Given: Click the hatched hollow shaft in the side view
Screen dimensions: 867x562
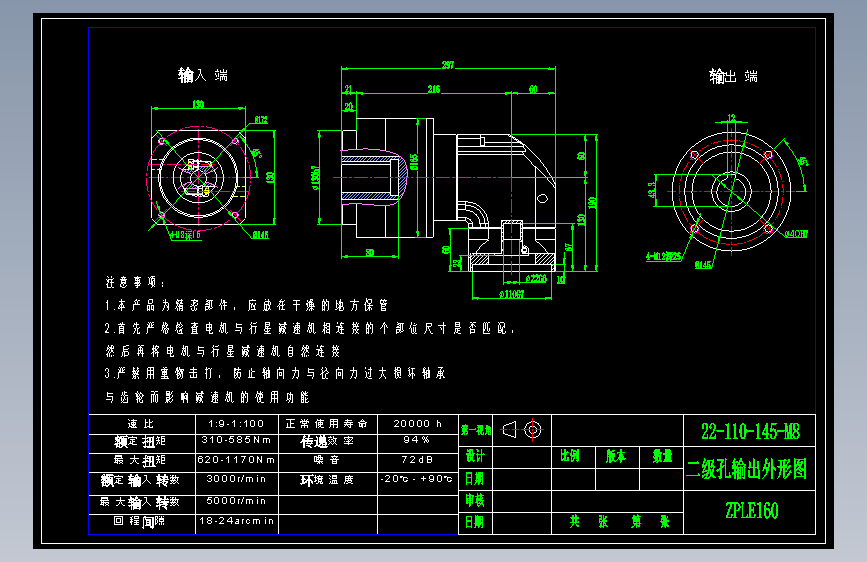Looking at the screenshot, I should point(374,177).
